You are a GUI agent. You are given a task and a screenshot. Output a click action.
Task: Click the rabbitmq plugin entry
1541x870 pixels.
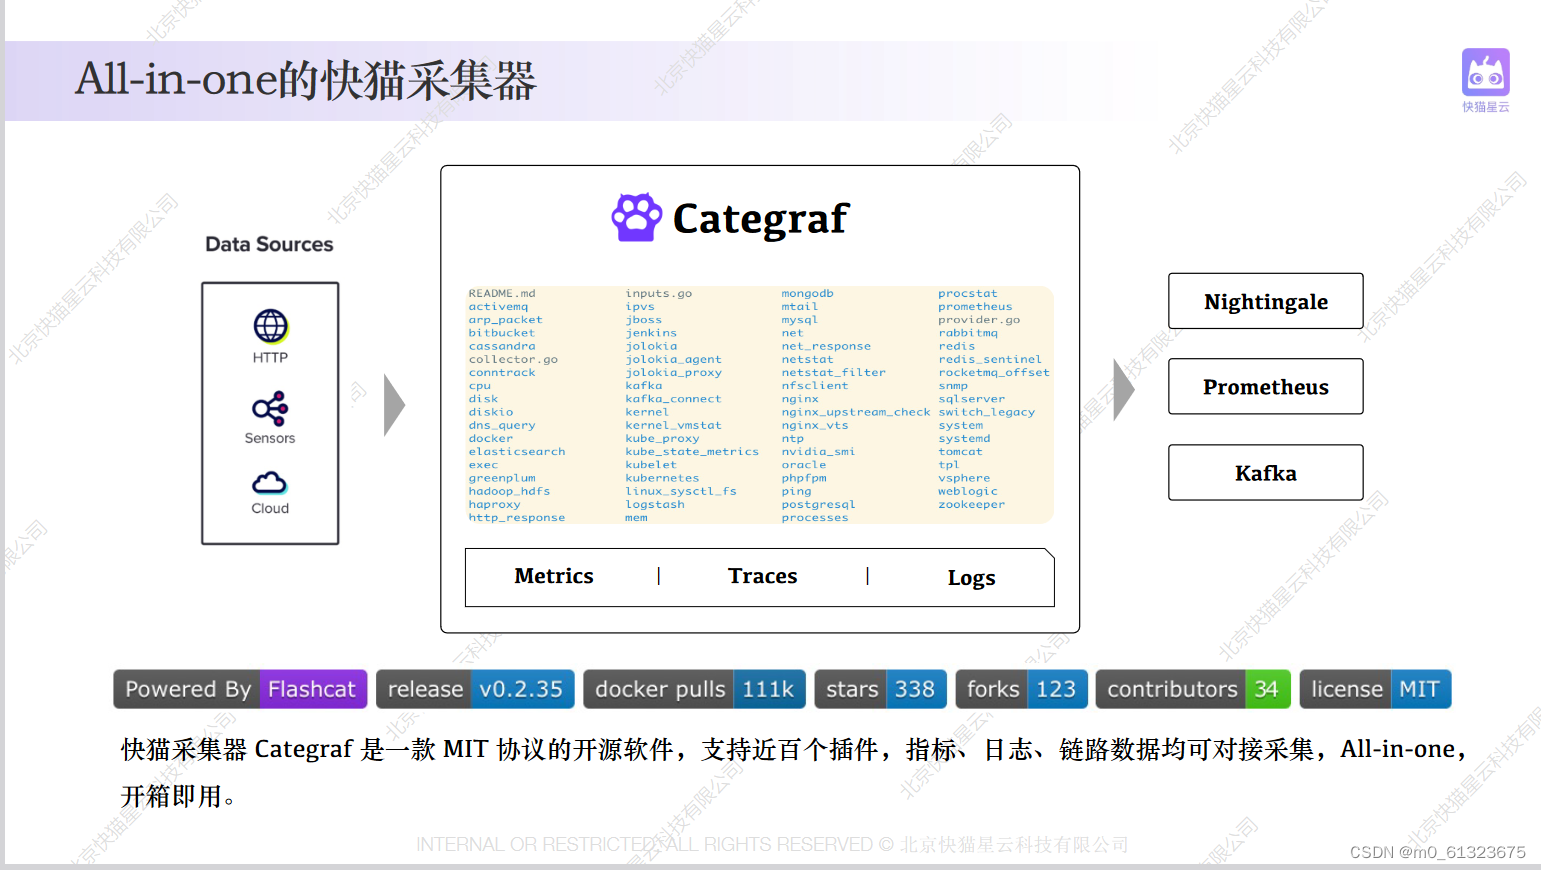[x=968, y=333]
